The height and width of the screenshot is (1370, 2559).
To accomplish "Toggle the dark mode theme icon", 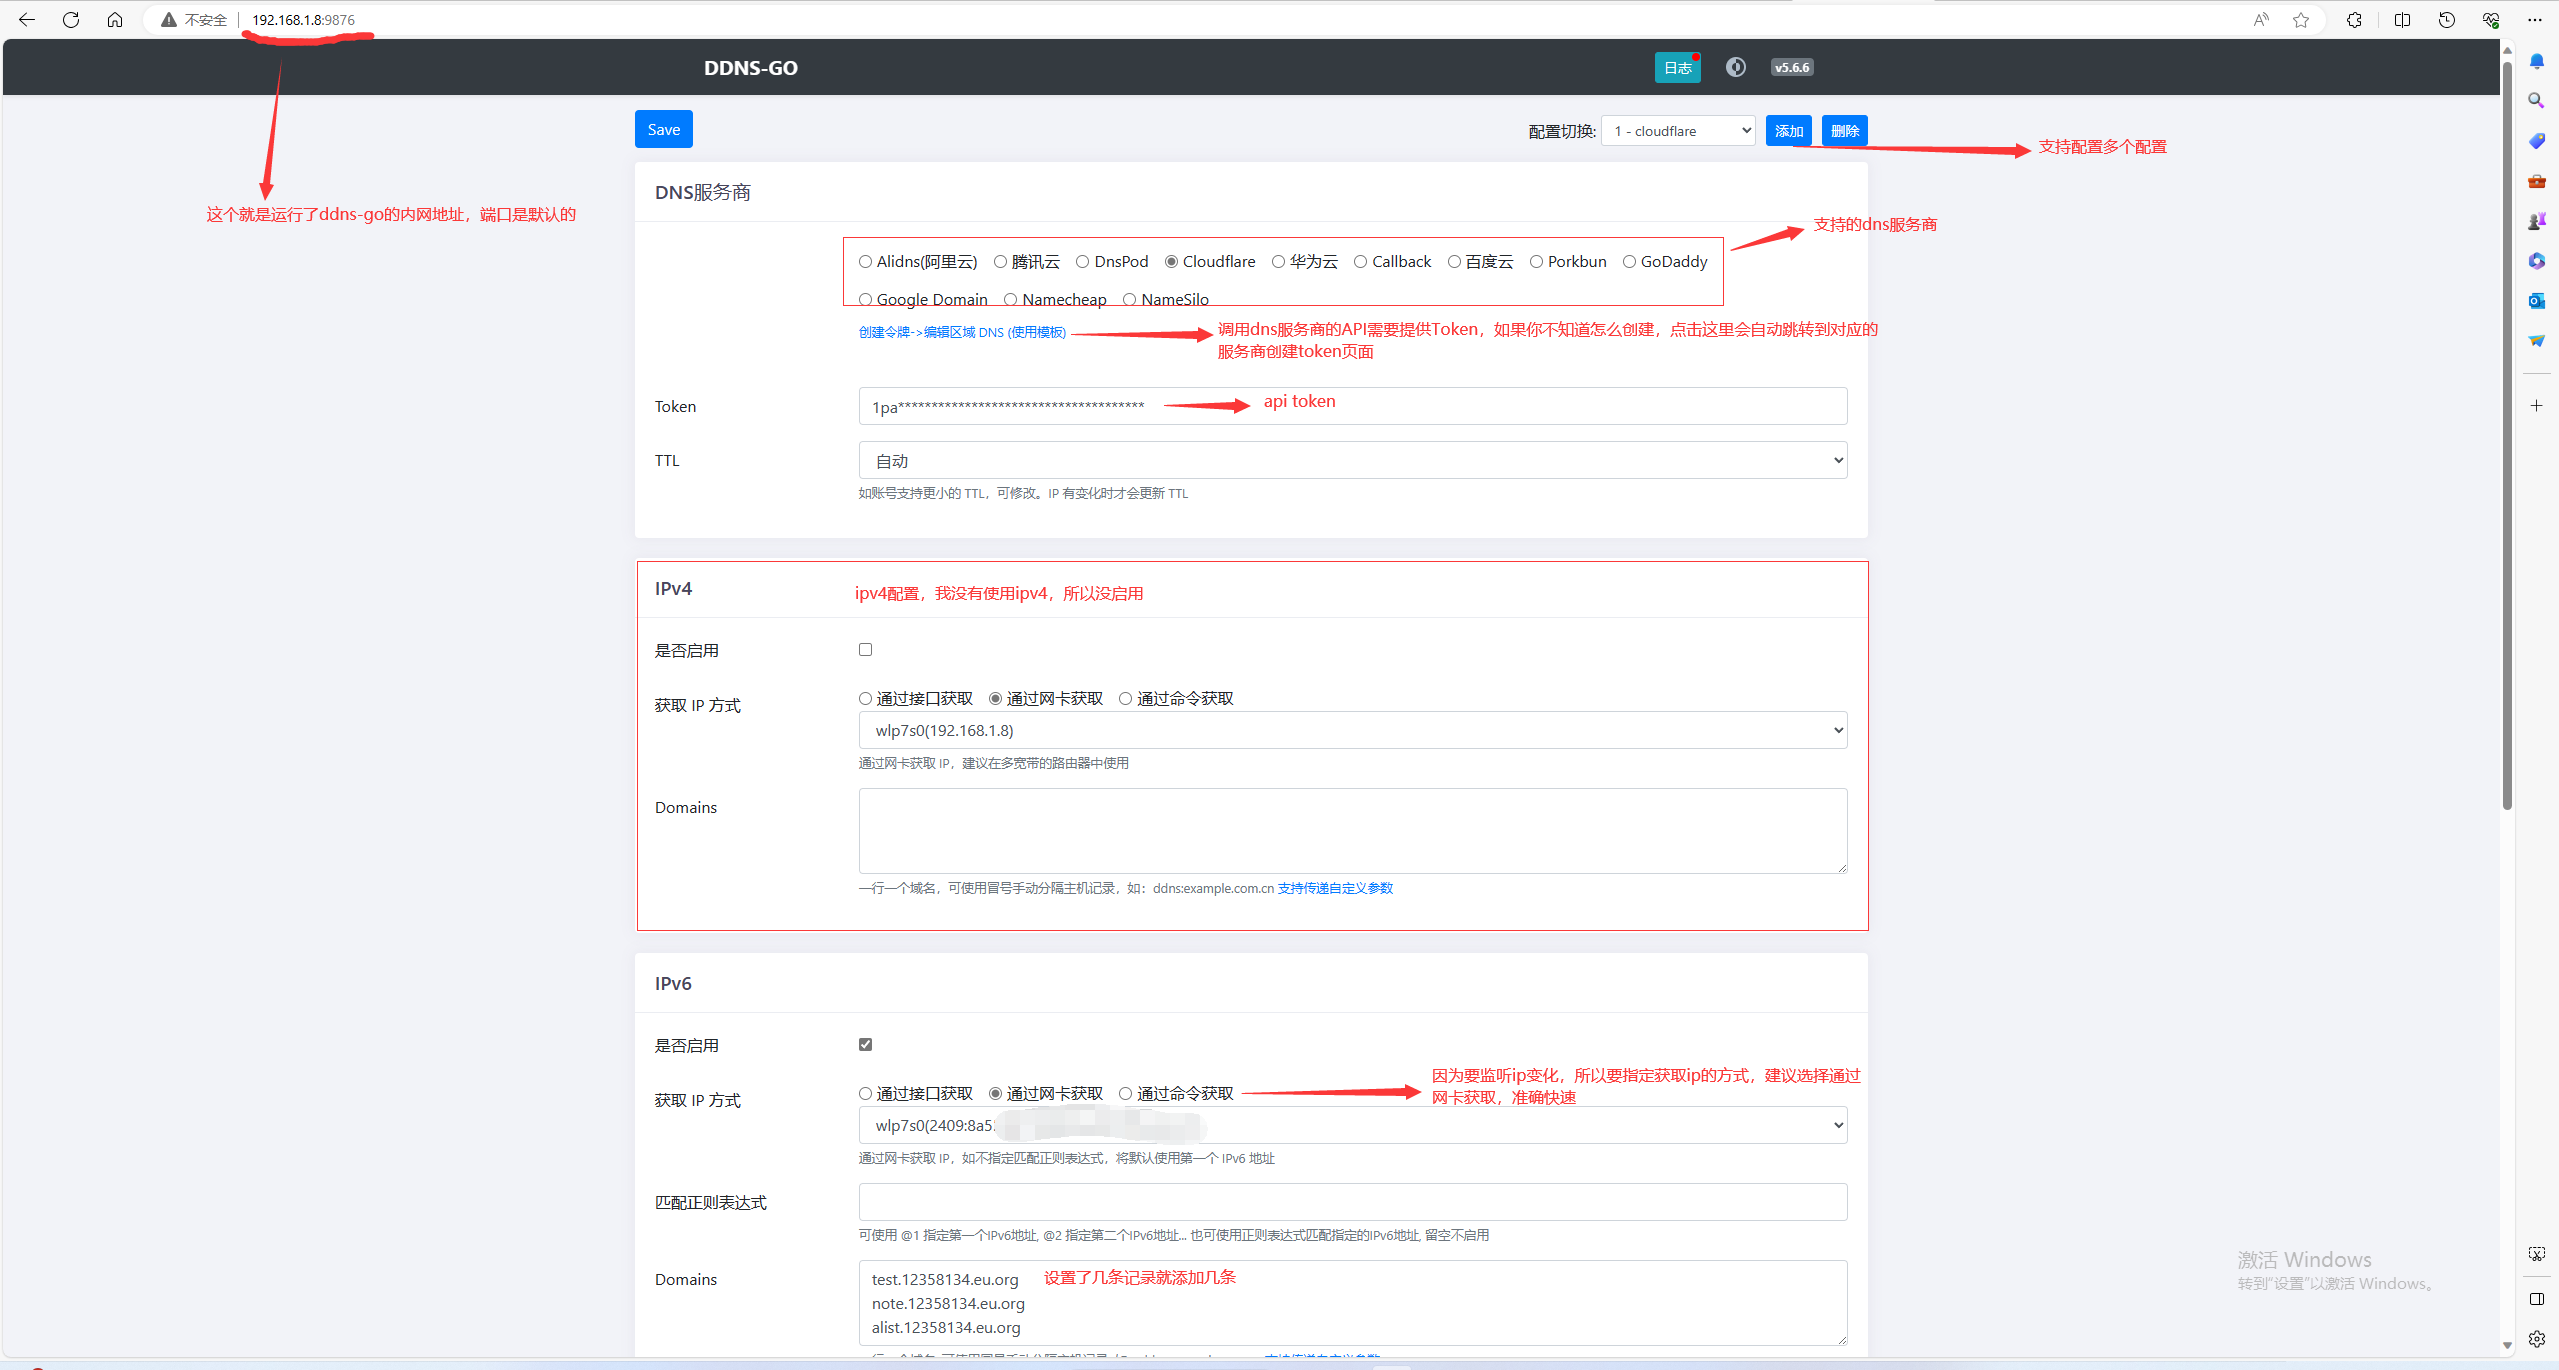I will (1735, 67).
